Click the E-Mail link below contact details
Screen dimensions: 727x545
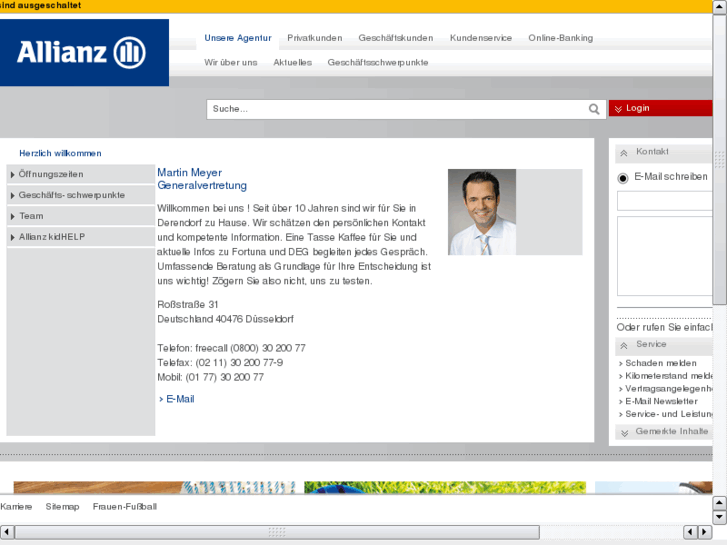click(180, 399)
